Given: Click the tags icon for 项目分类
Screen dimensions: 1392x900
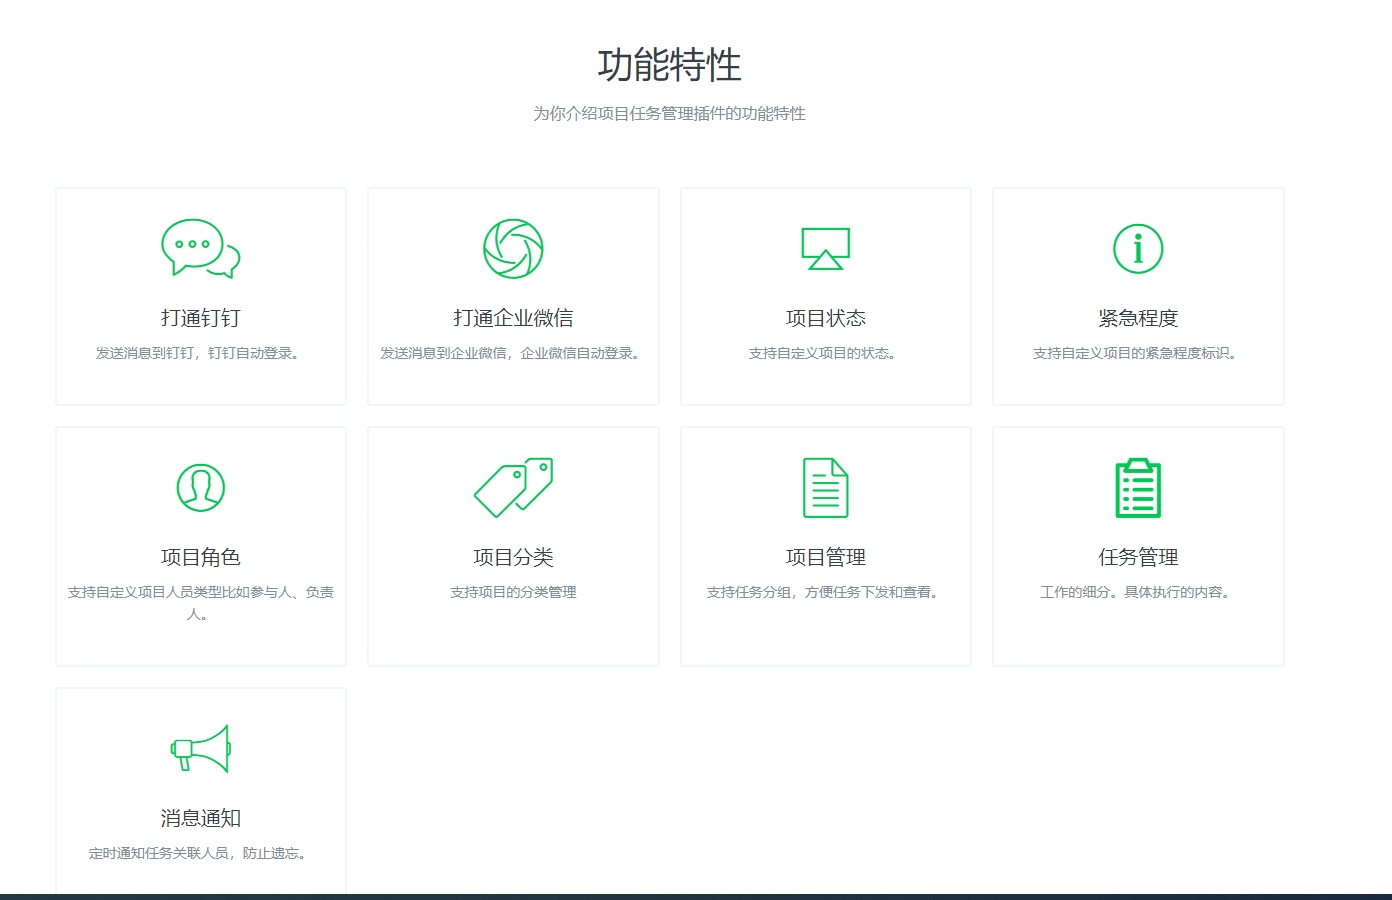Looking at the screenshot, I should tap(513, 487).
